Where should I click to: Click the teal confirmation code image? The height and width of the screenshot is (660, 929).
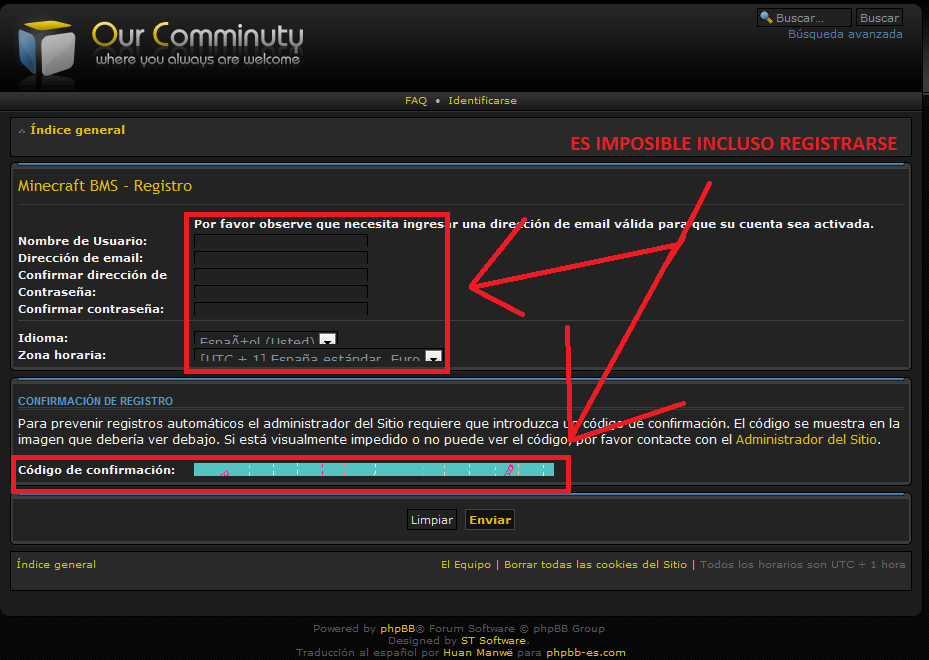coord(373,469)
